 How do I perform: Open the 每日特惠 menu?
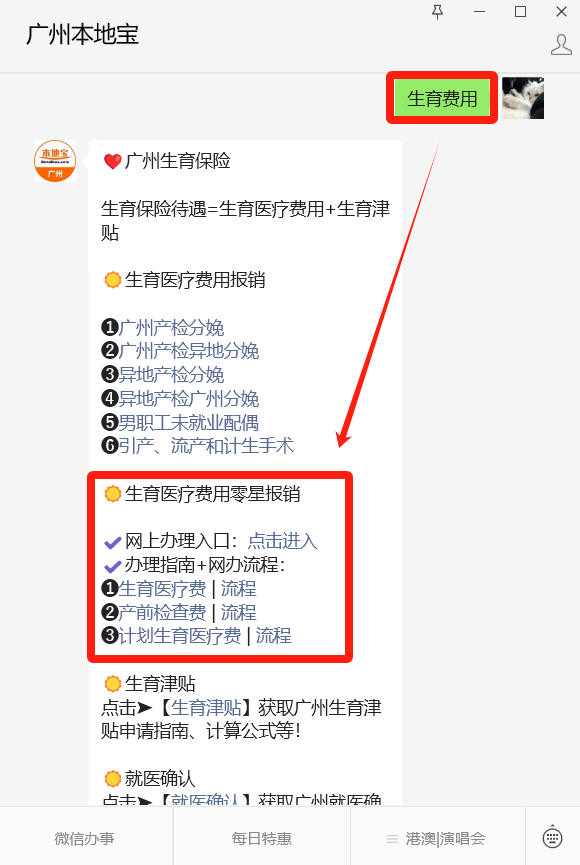coord(262,839)
